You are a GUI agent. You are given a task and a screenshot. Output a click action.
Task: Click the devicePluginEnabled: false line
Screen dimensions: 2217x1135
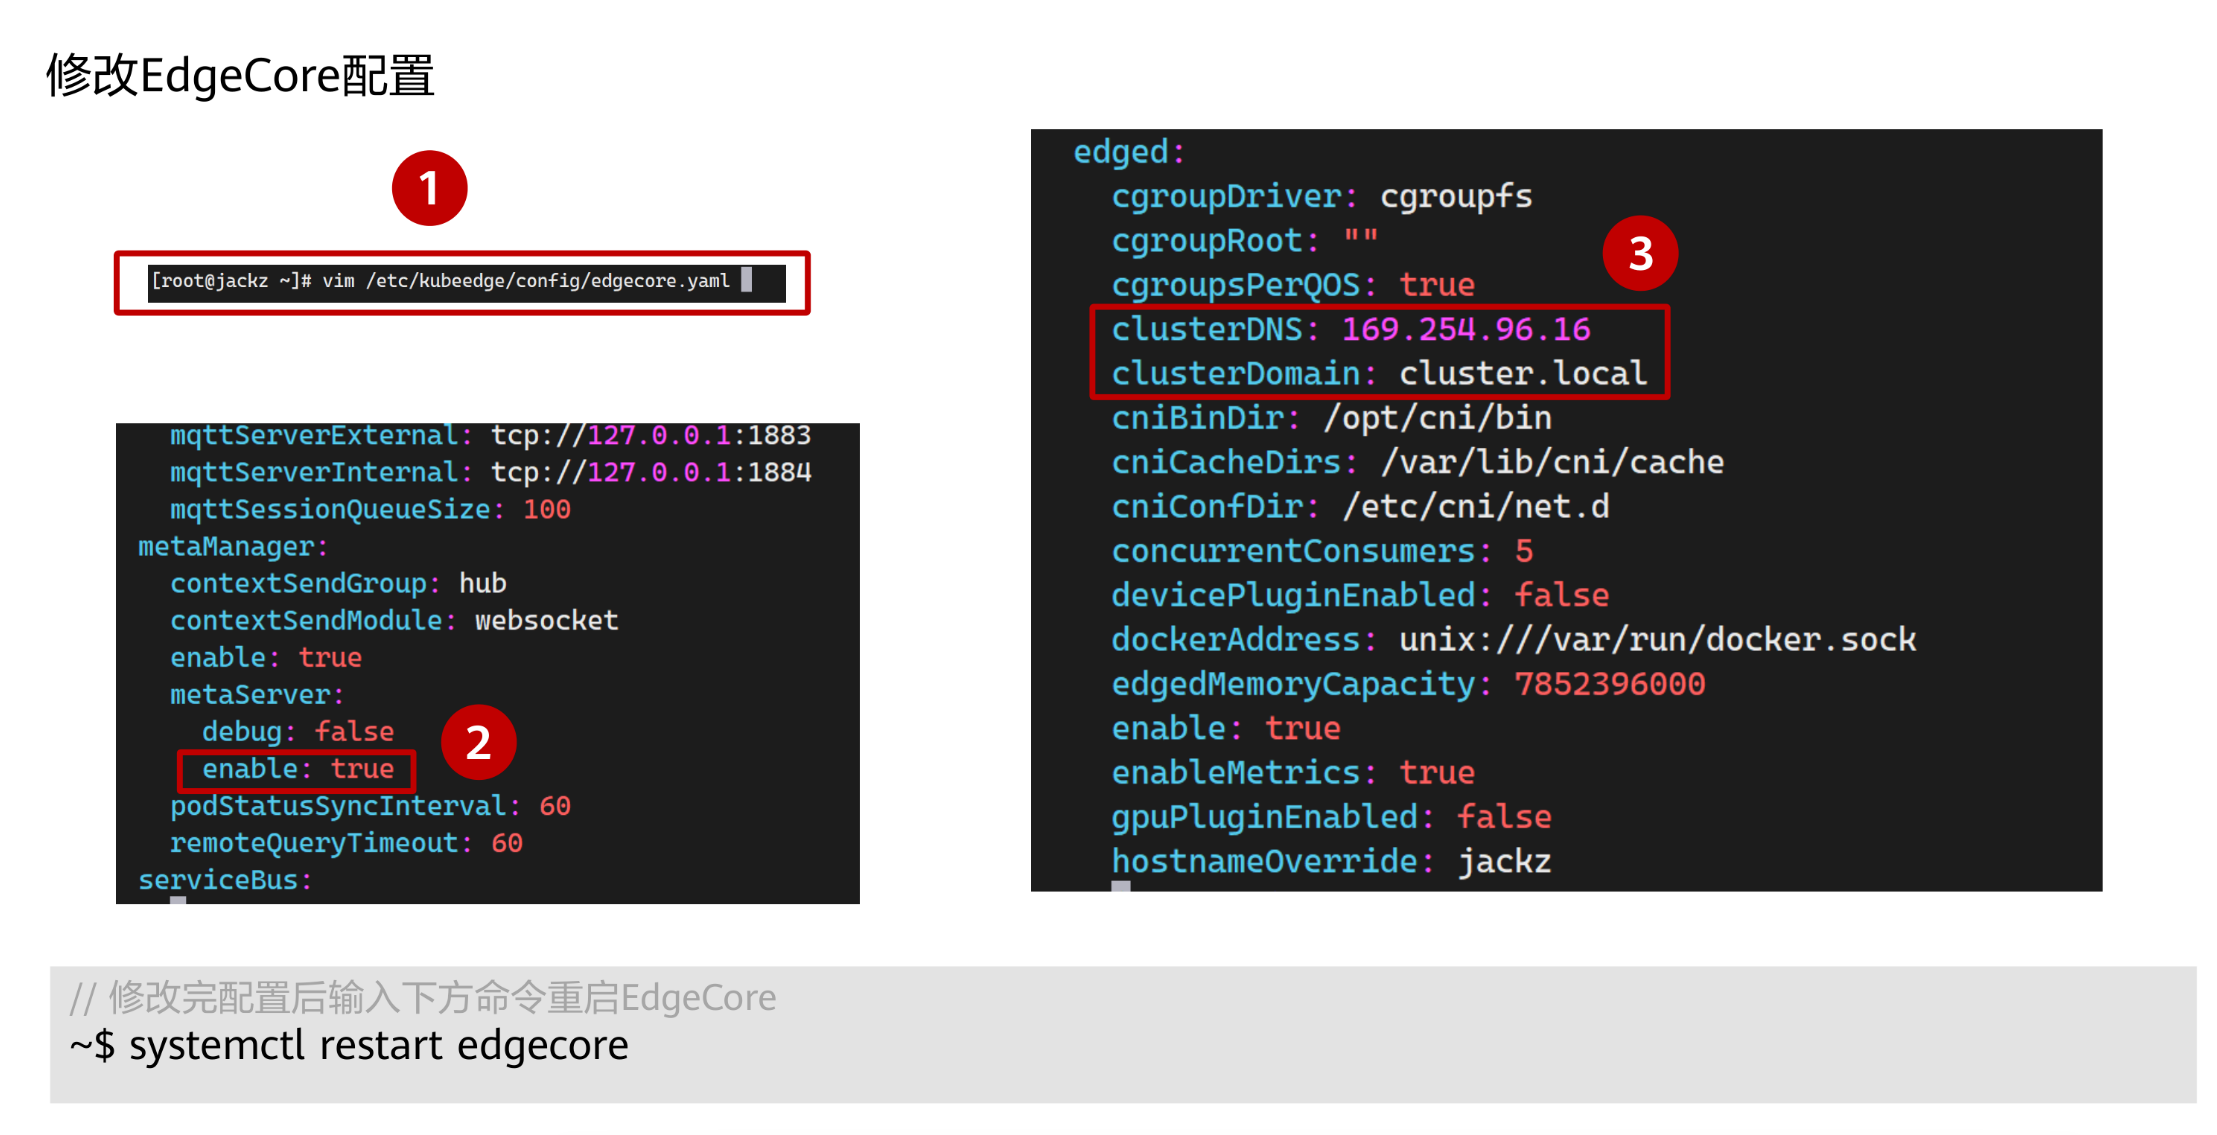[1359, 595]
